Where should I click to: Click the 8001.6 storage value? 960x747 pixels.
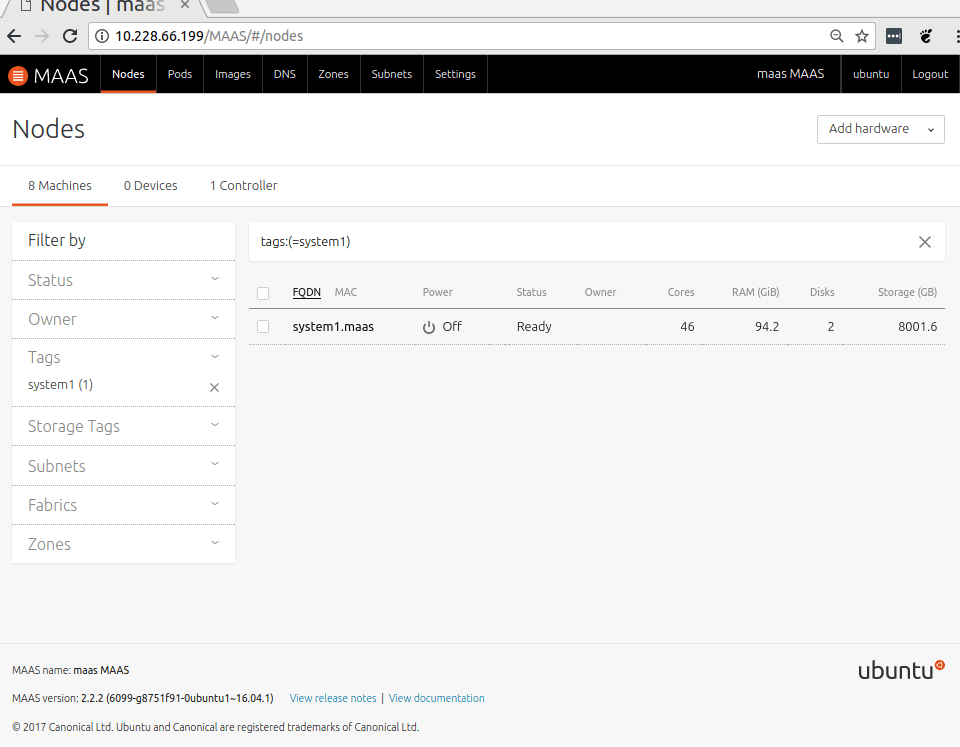pyautogui.click(x=918, y=327)
